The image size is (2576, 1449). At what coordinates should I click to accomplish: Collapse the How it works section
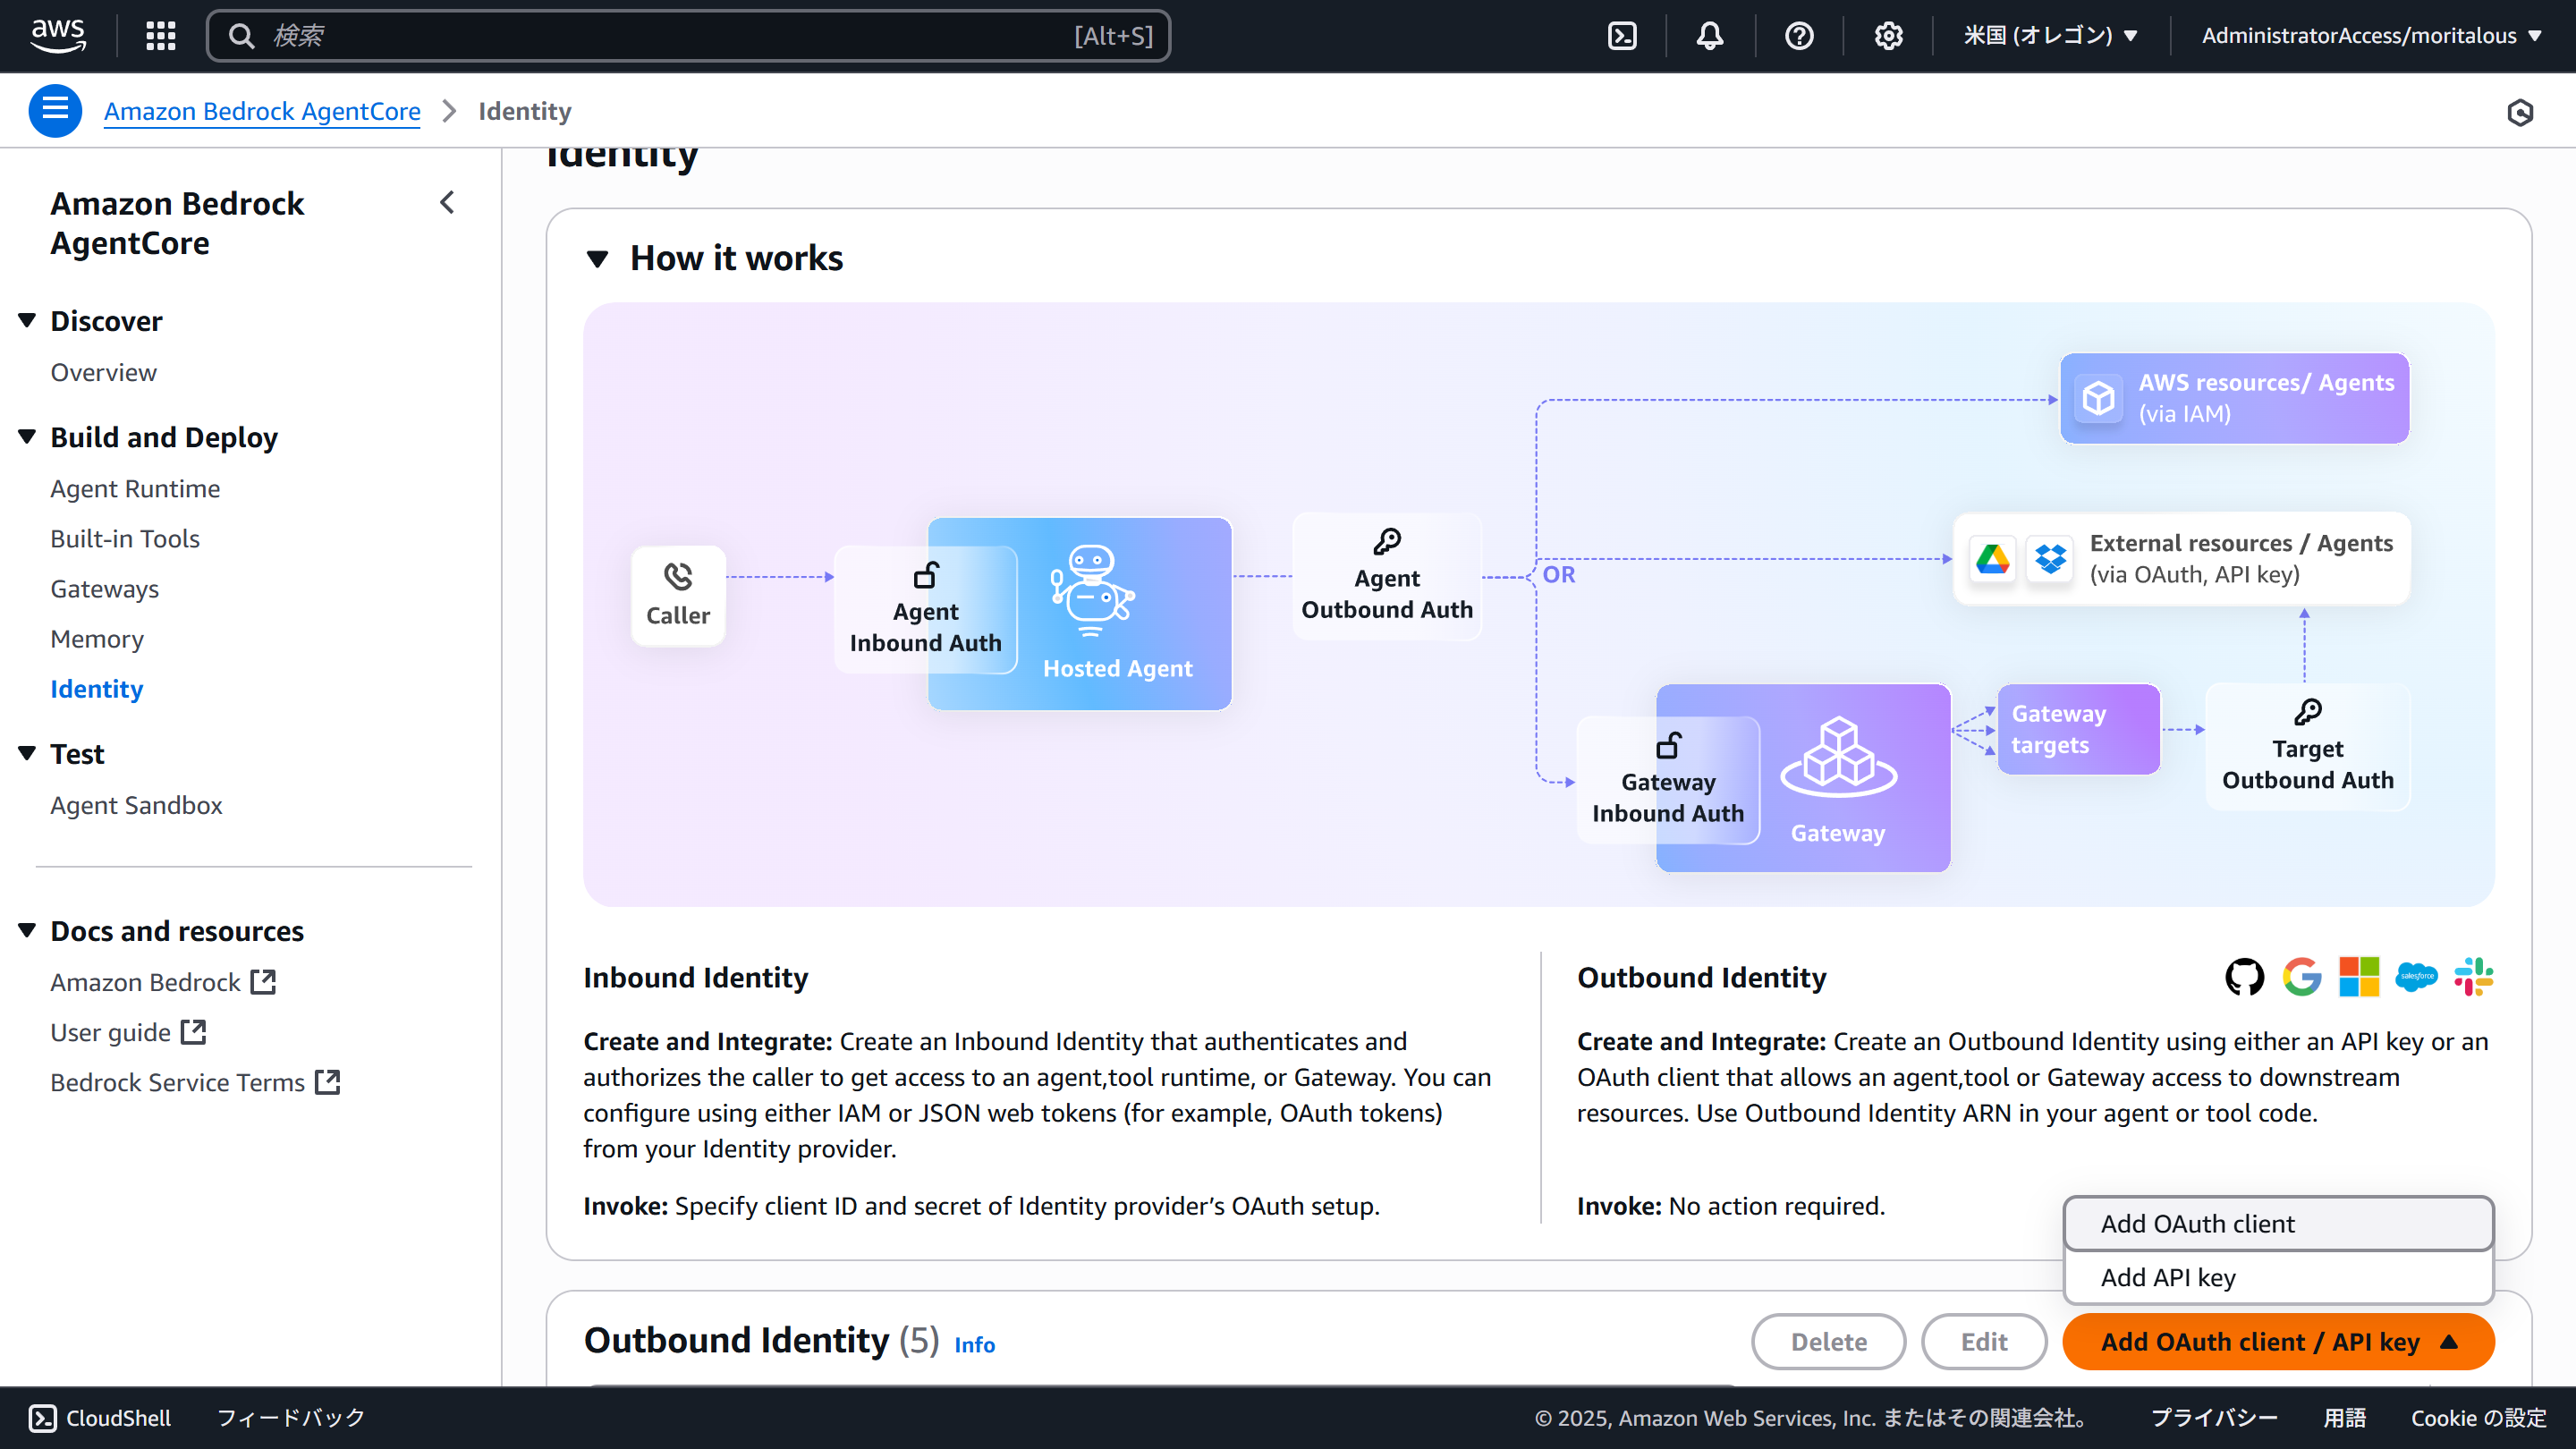(x=598, y=257)
